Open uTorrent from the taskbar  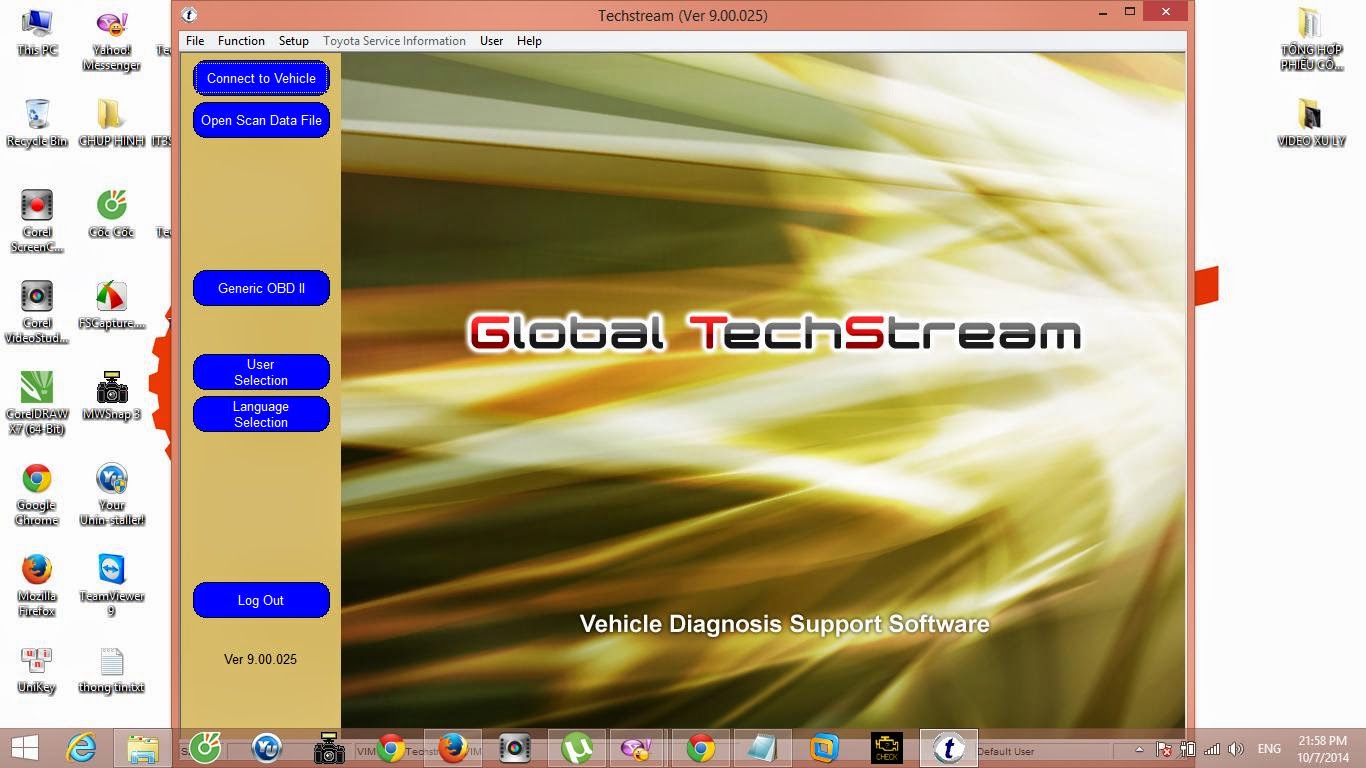577,748
